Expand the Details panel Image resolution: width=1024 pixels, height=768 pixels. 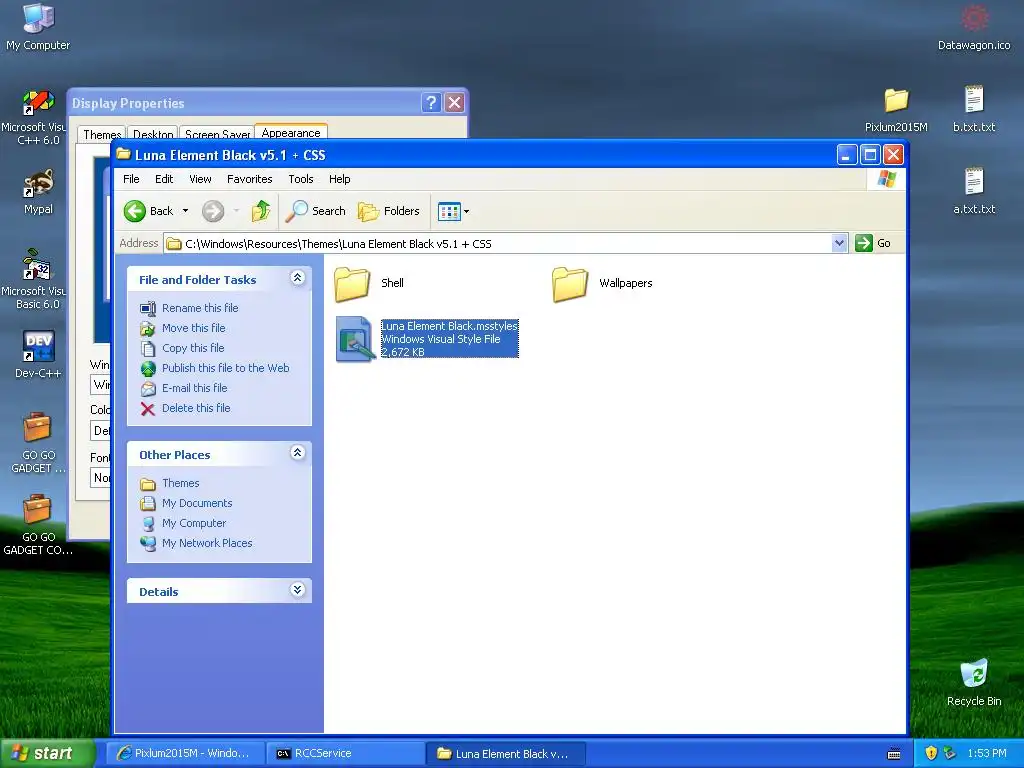(297, 590)
